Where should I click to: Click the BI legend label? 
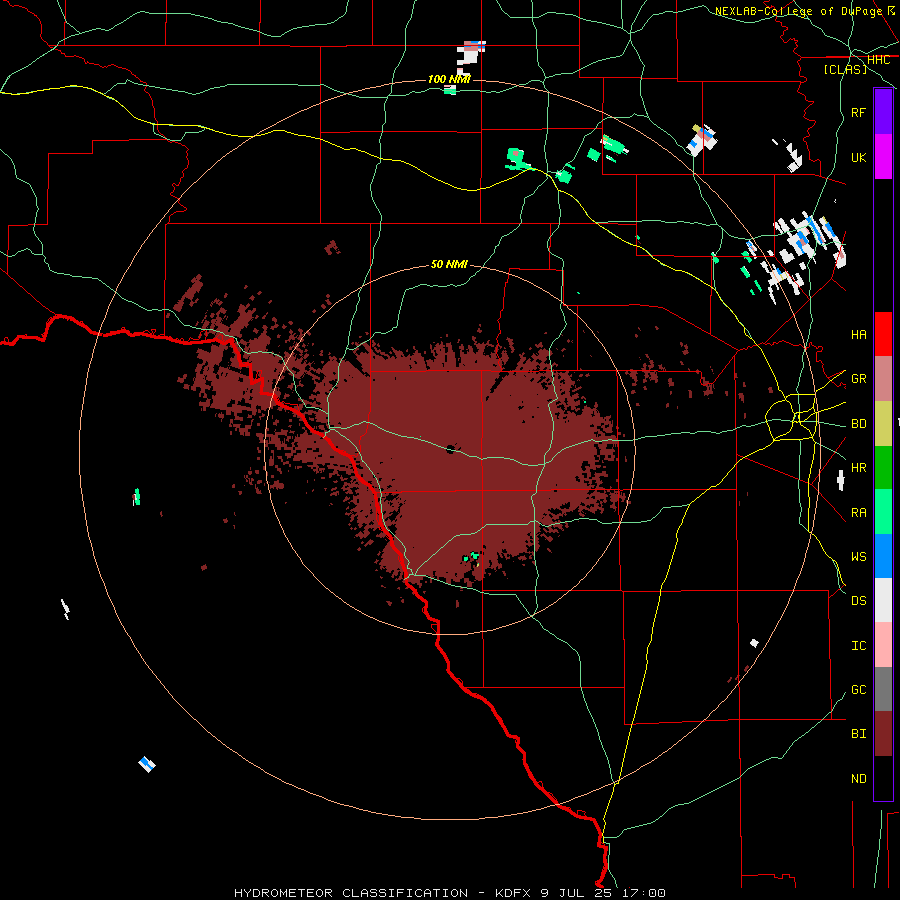click(859, 734)
